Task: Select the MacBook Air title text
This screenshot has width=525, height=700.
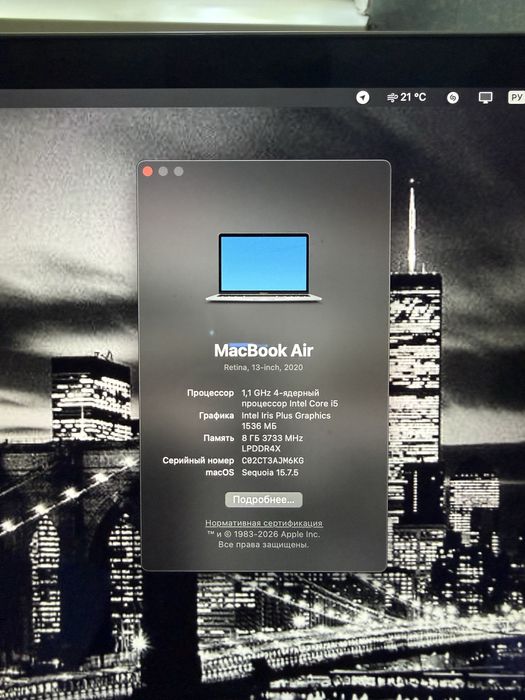Action: tap(263, 350)
